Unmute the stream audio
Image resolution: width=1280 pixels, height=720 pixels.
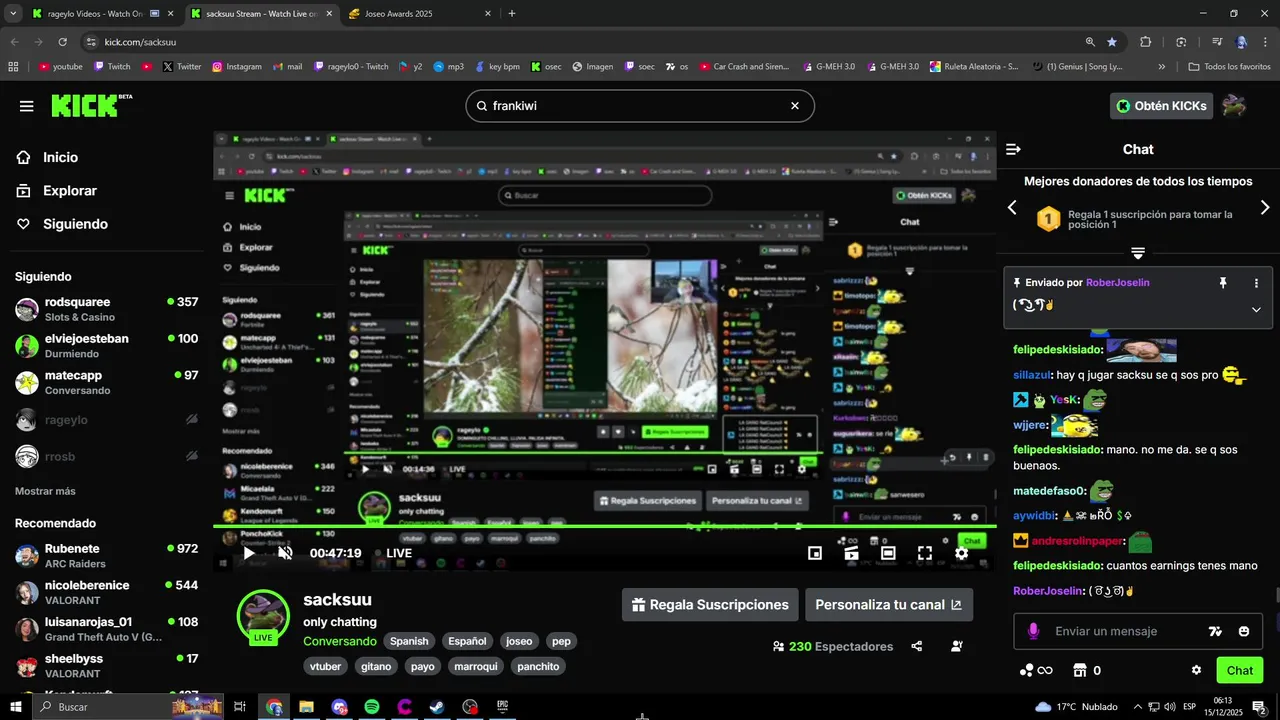(x=285, y=553)
